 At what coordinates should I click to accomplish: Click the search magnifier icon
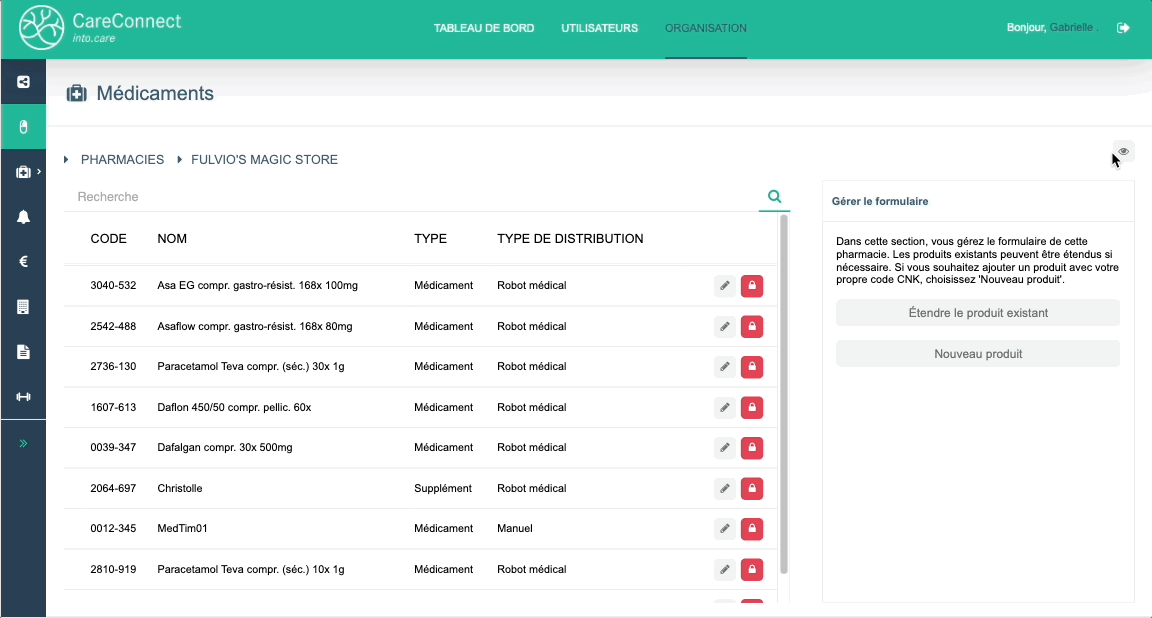(774, 196)
